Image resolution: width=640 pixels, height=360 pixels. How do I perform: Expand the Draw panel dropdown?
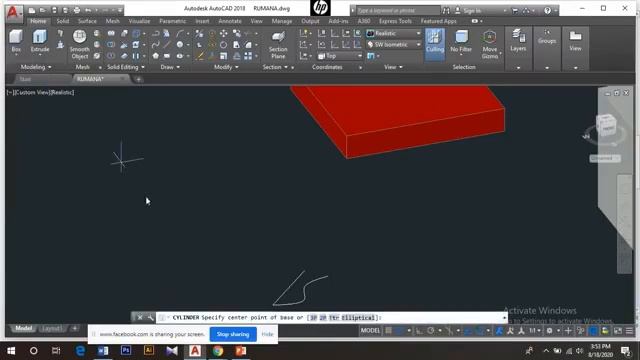point(170,67)
